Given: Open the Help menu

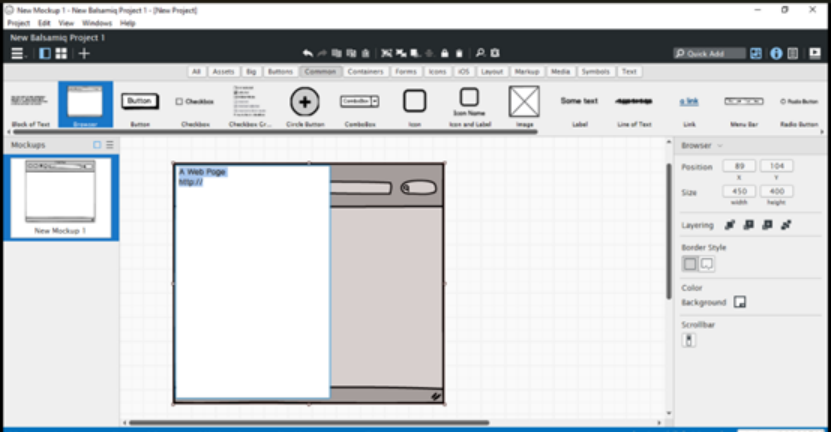Looking at the screenshot, I should (128, 23).
